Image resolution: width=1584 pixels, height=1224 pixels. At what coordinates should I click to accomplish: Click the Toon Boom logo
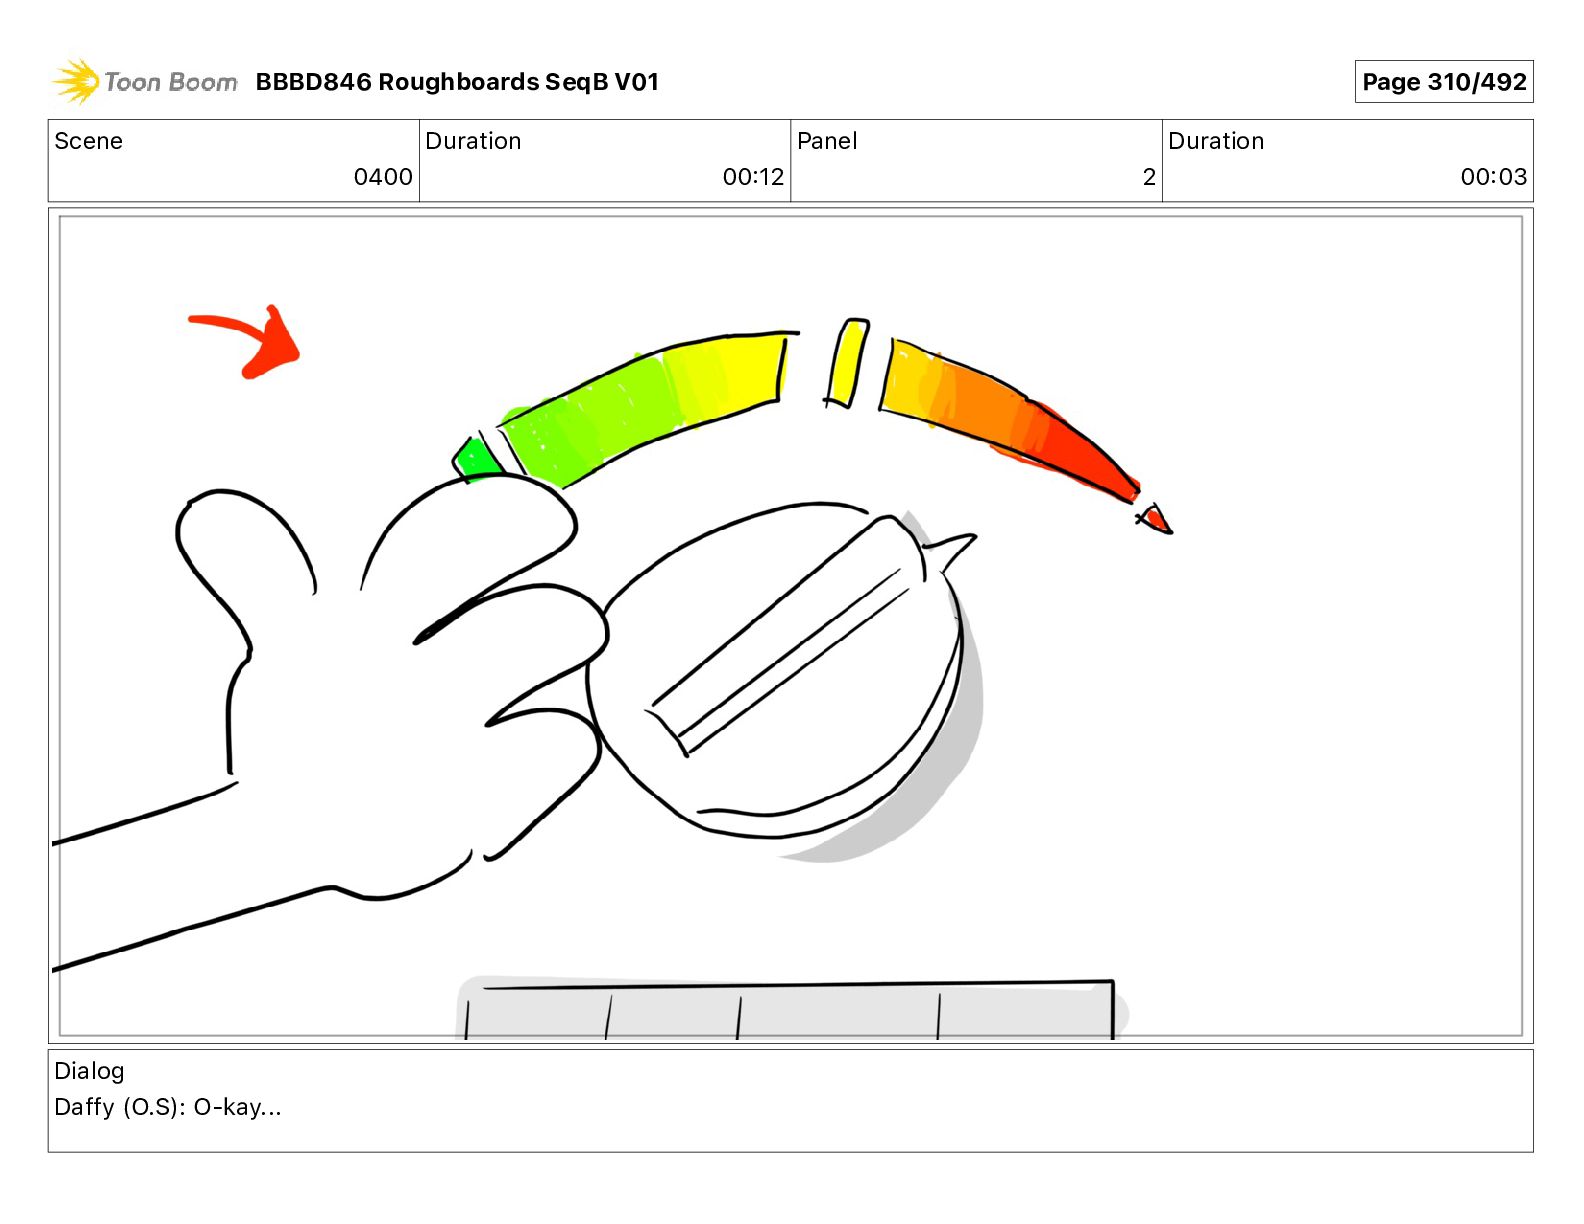(145, 82)
